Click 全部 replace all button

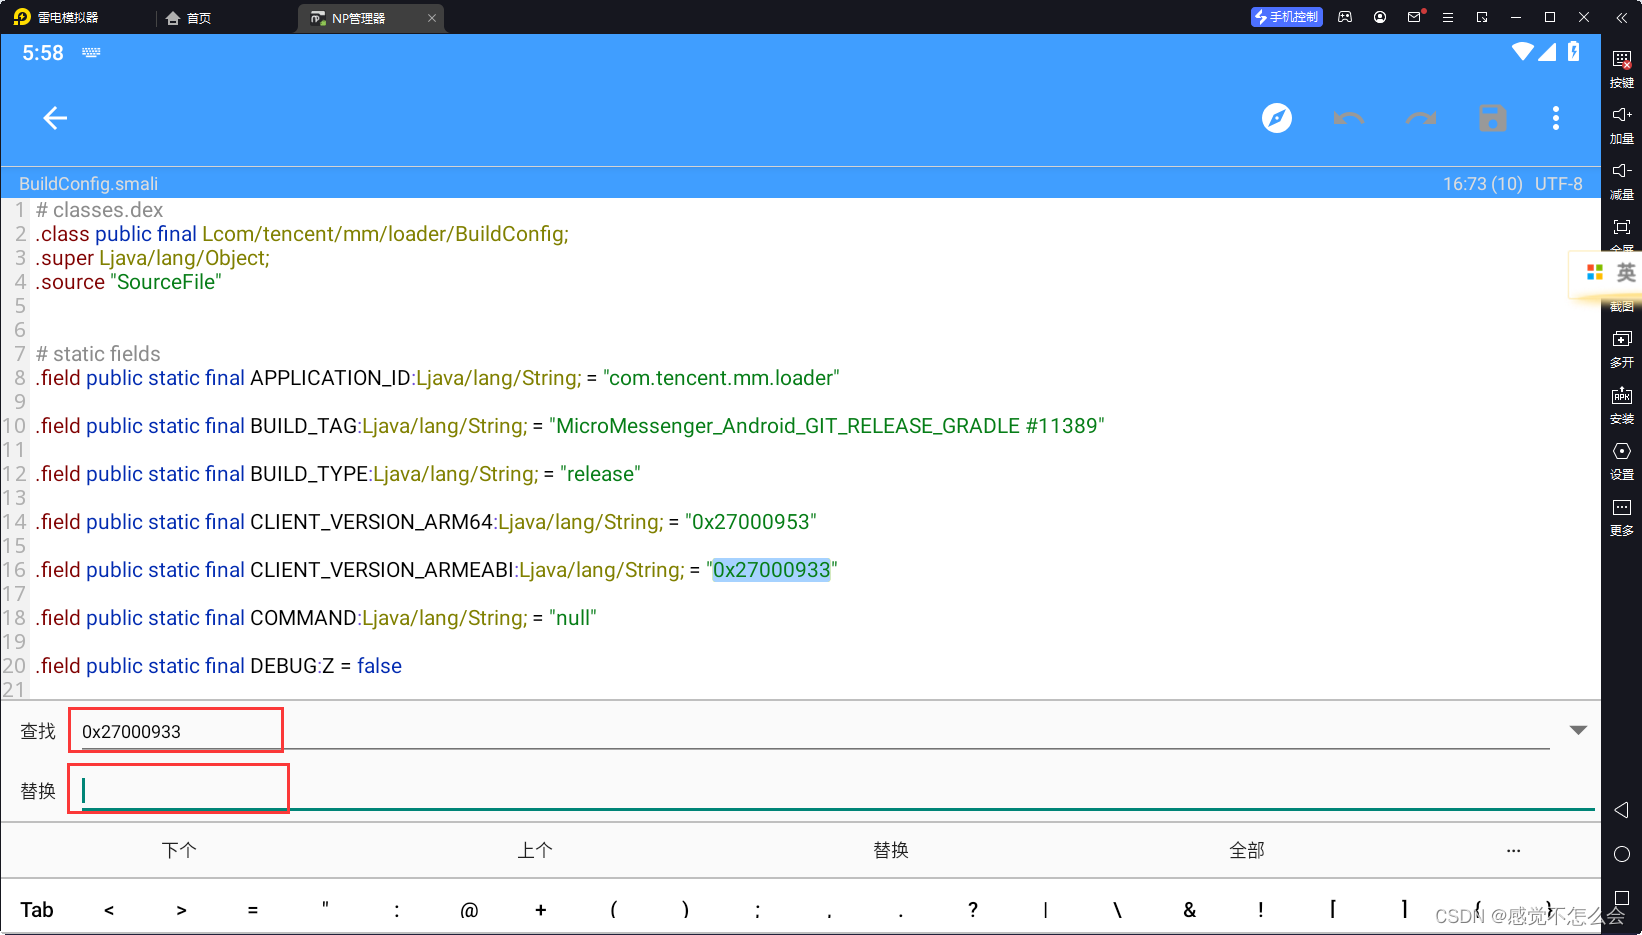pos(1247,850)
